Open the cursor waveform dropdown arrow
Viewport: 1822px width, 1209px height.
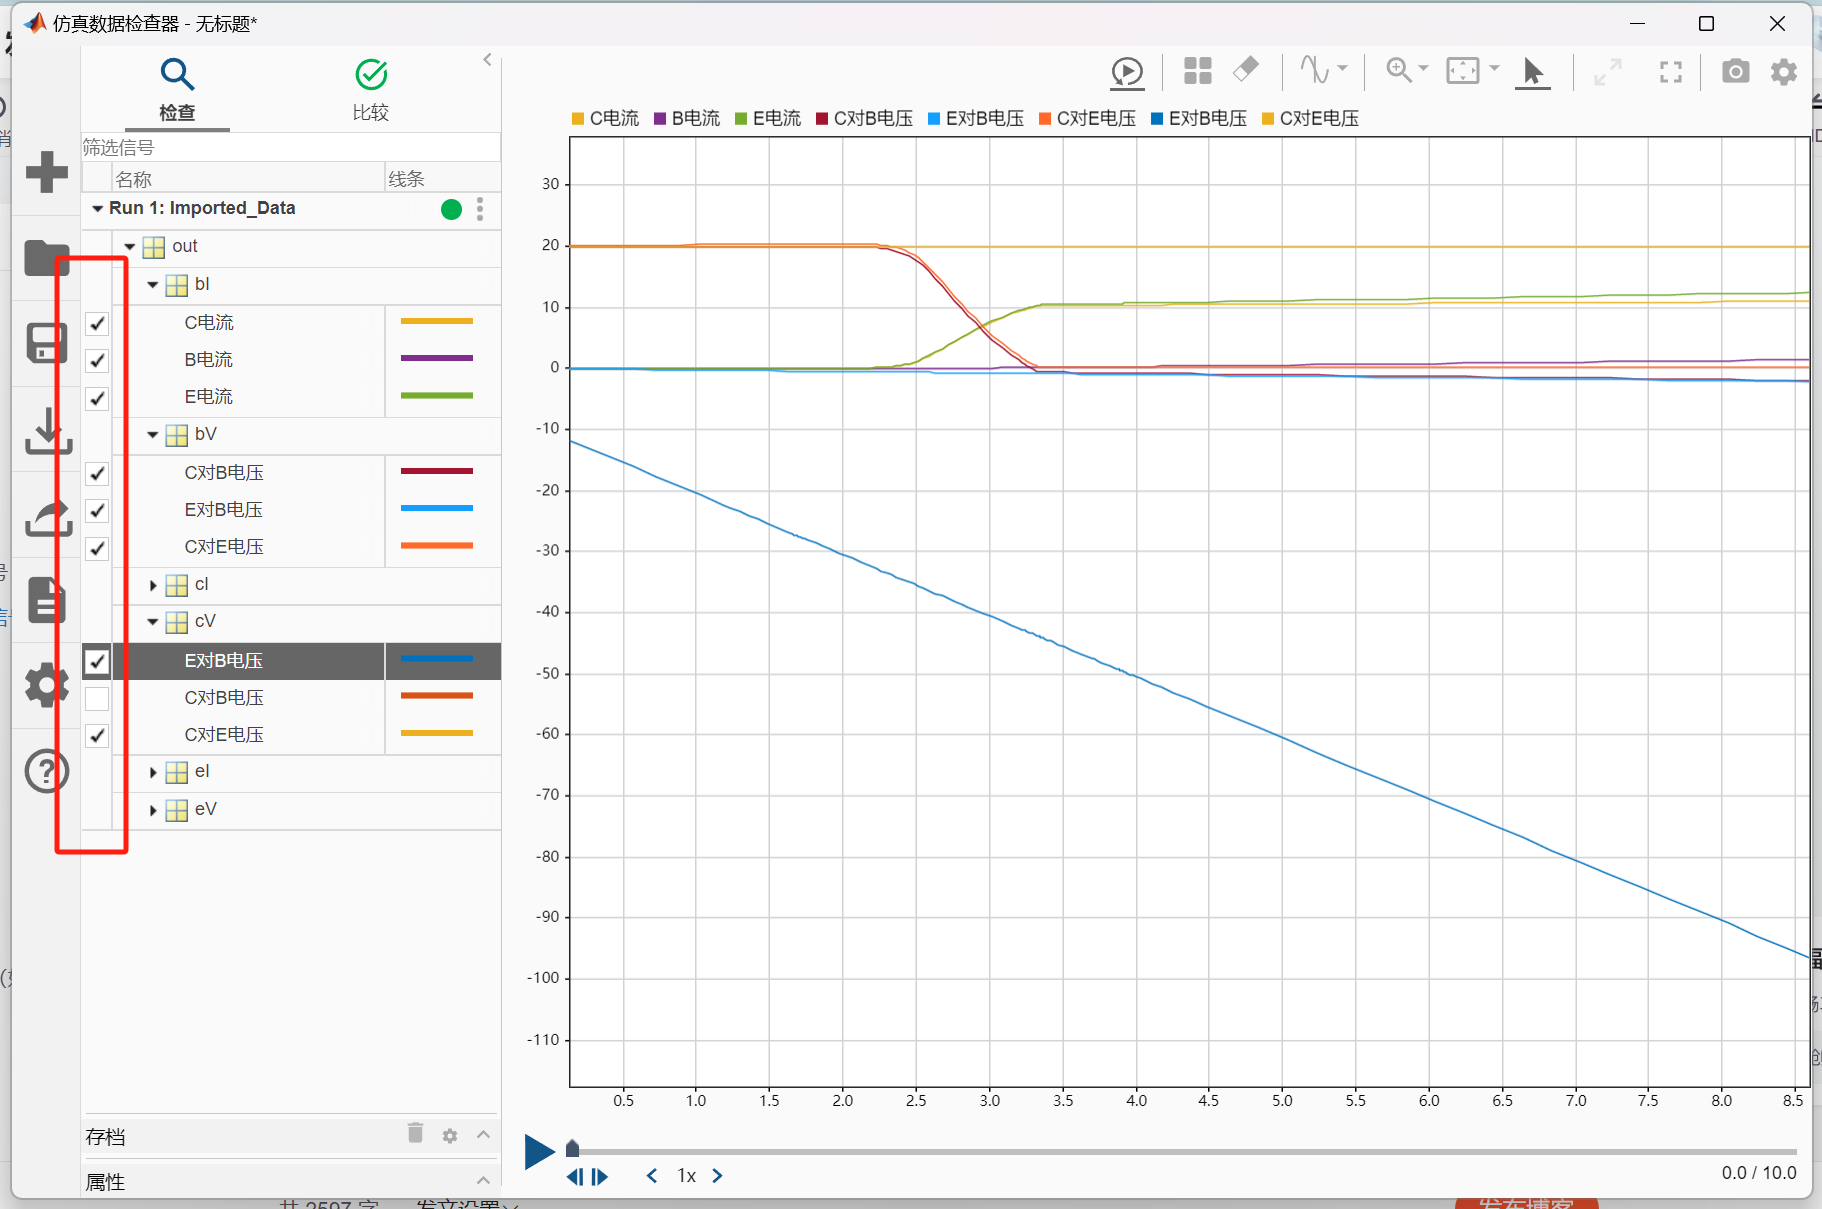click(x=1343, y=68)
